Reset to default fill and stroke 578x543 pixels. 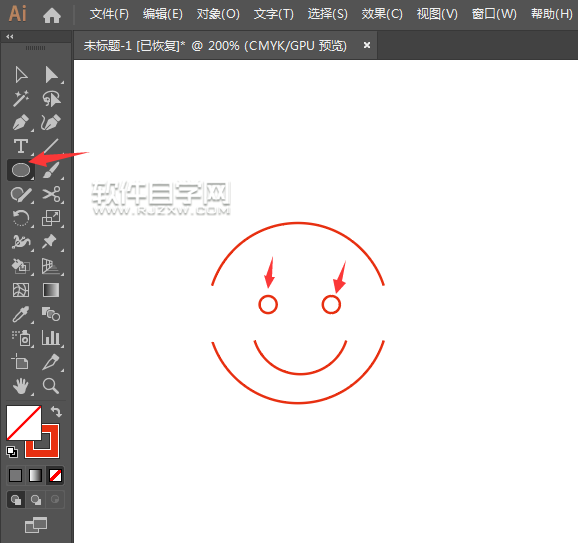point(12,452)
